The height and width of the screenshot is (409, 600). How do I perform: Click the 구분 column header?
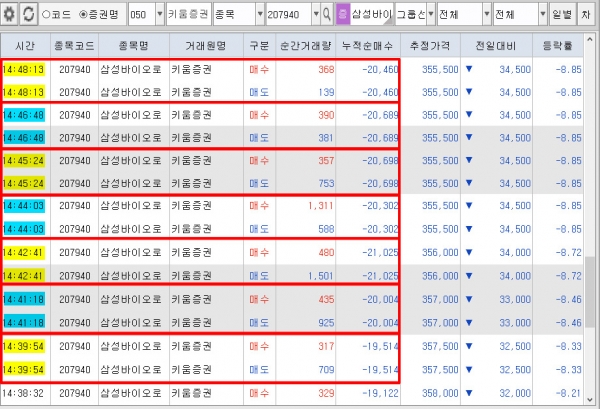(x=259, y=46)
